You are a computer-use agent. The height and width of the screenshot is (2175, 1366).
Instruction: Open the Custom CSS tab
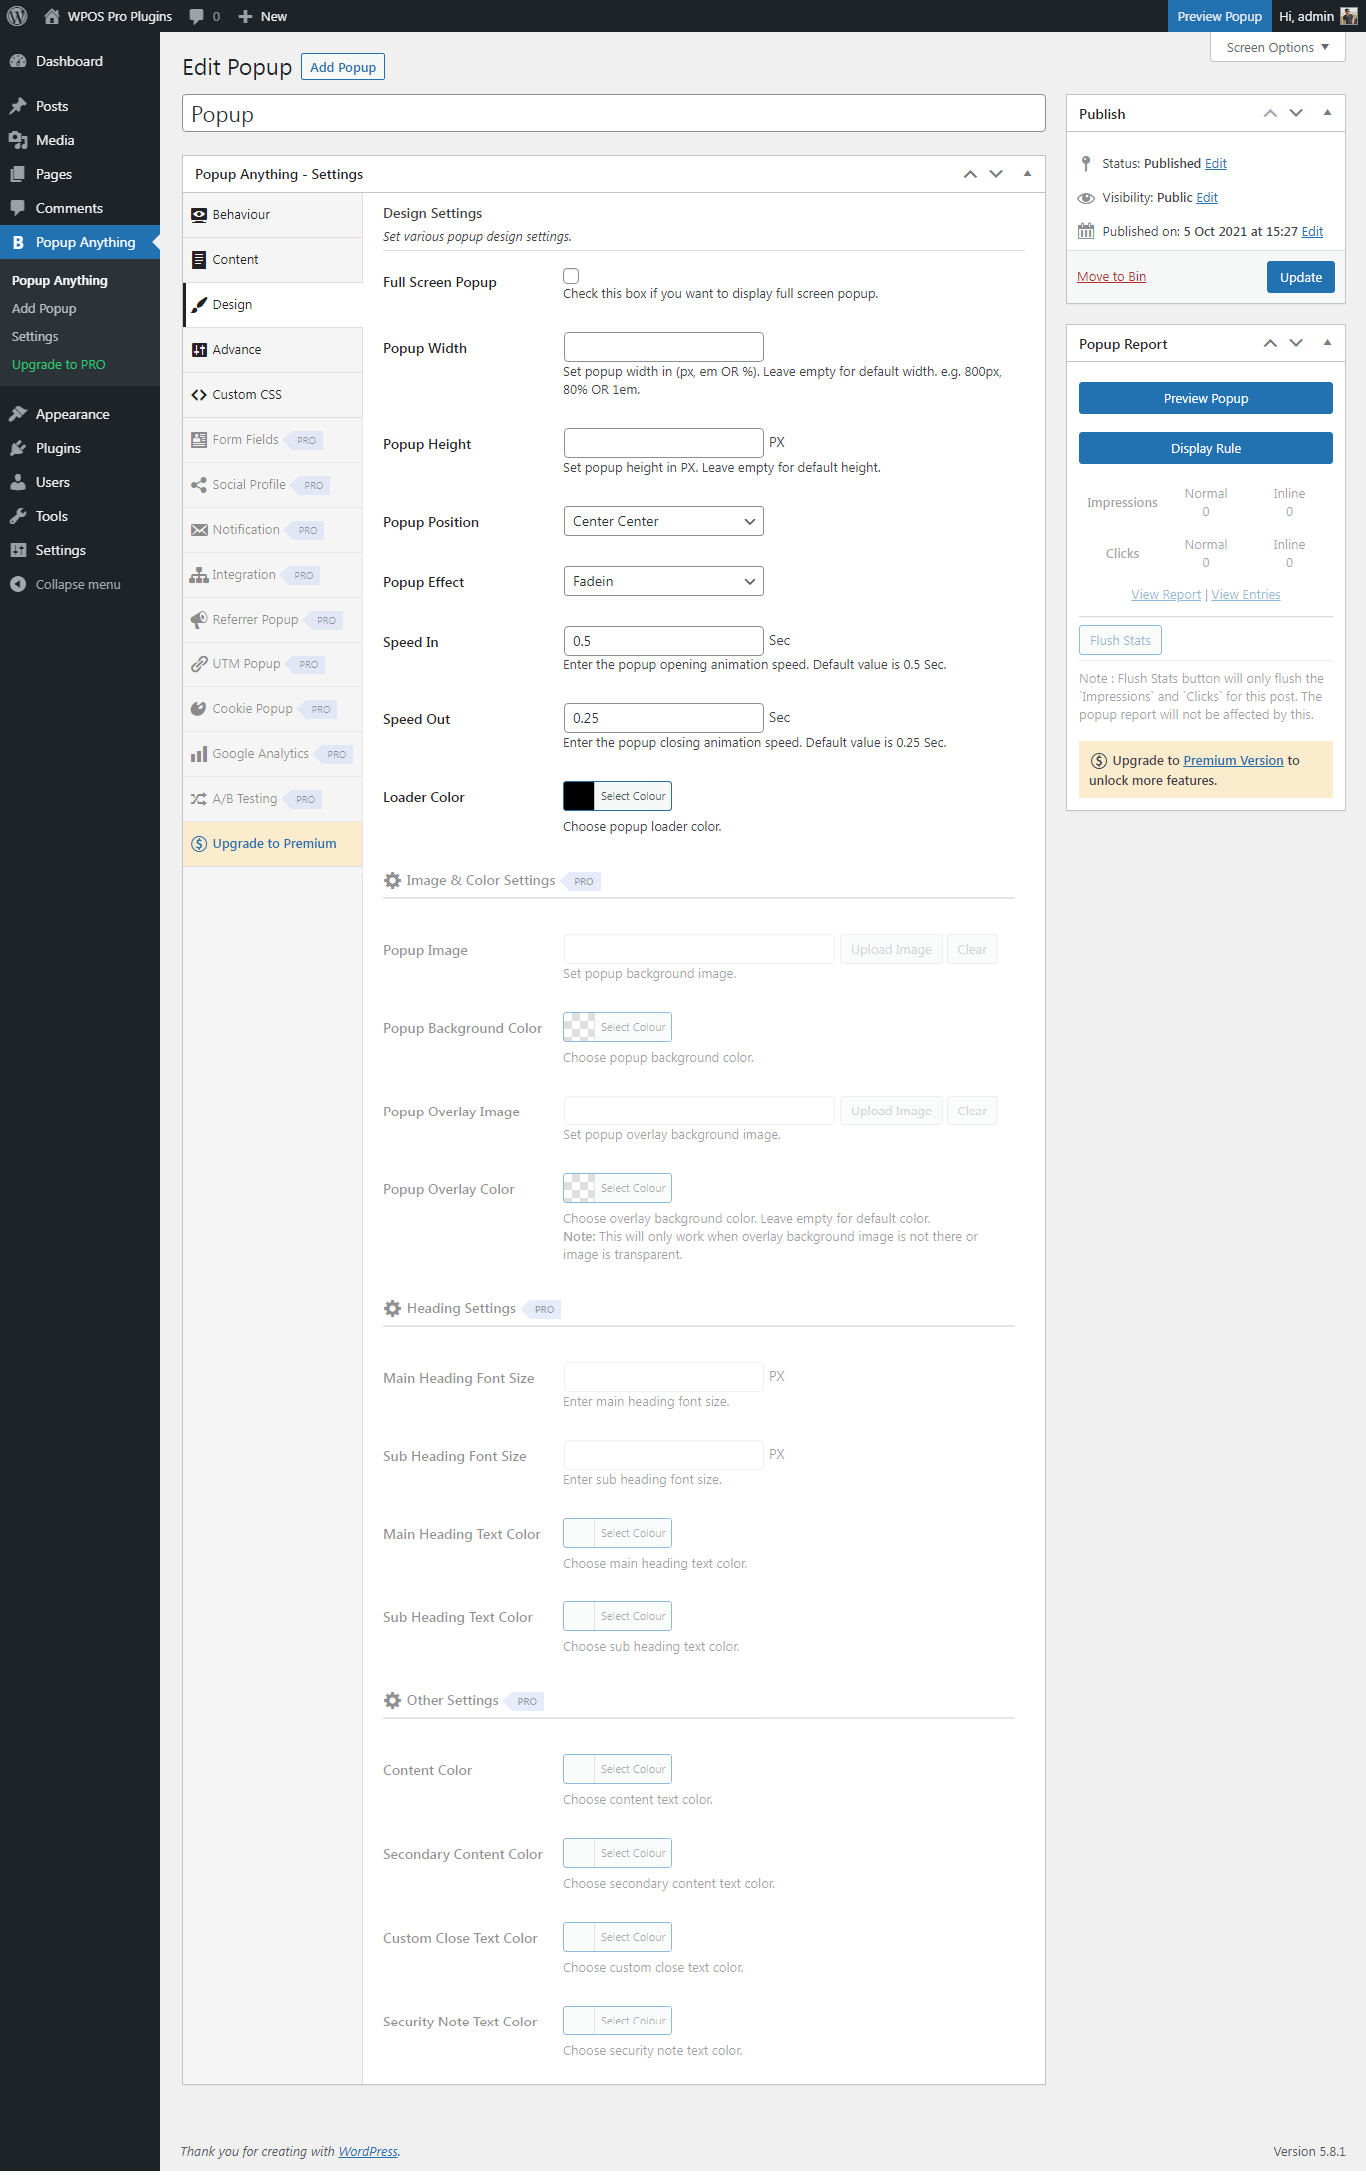[273, 395]
